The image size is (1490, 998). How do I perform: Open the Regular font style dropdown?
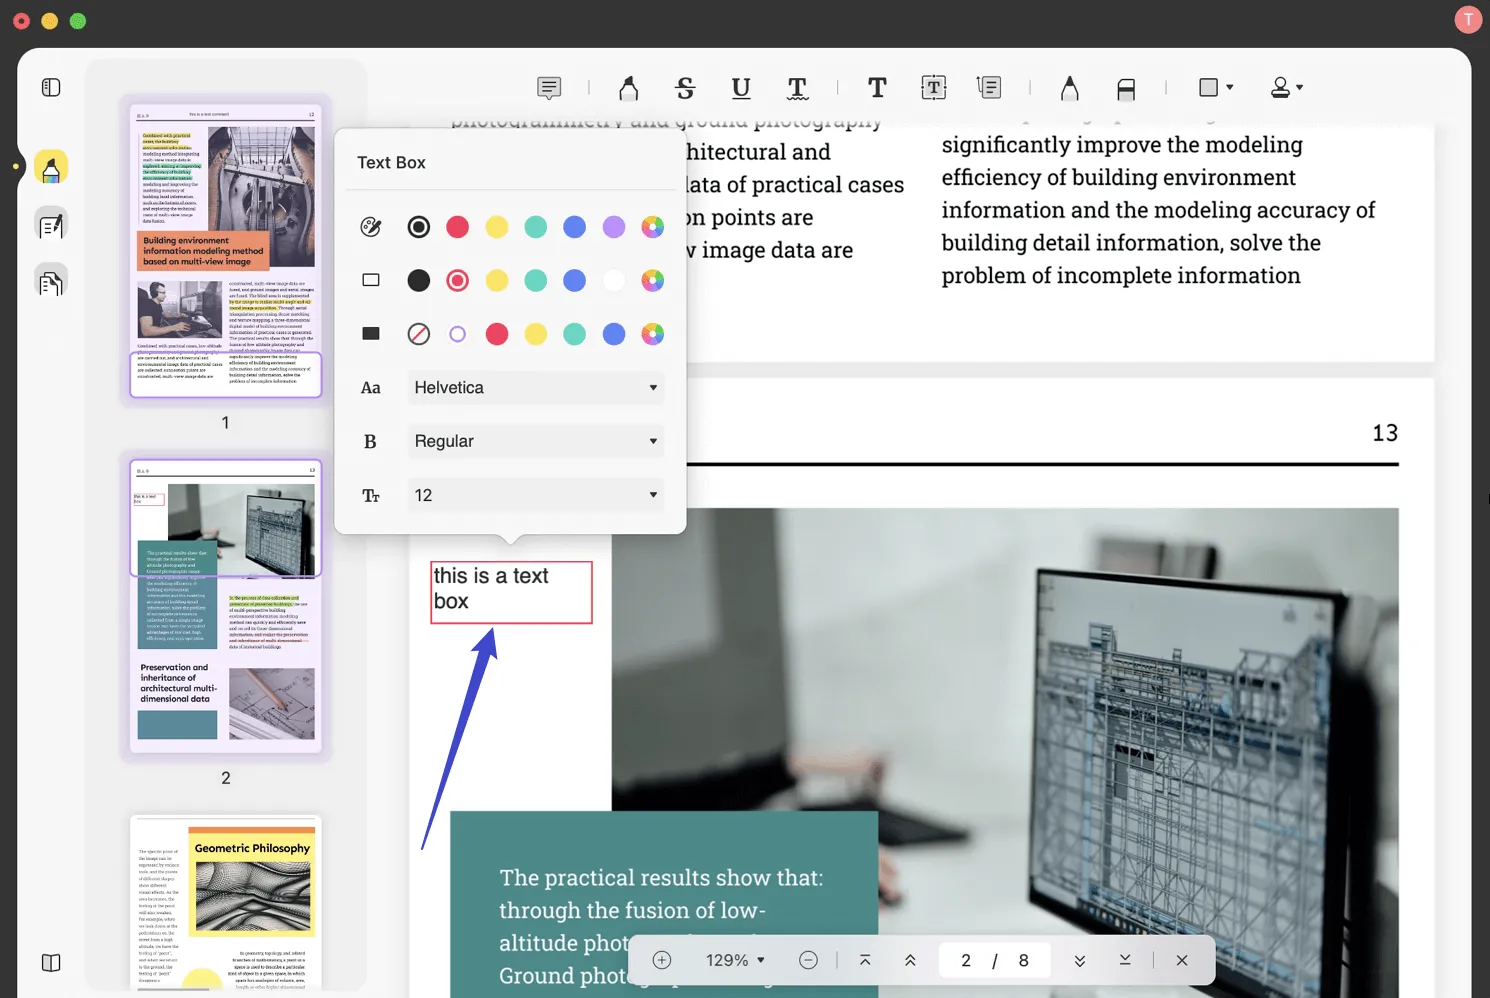pyautogui.click(x=536, y=441)
